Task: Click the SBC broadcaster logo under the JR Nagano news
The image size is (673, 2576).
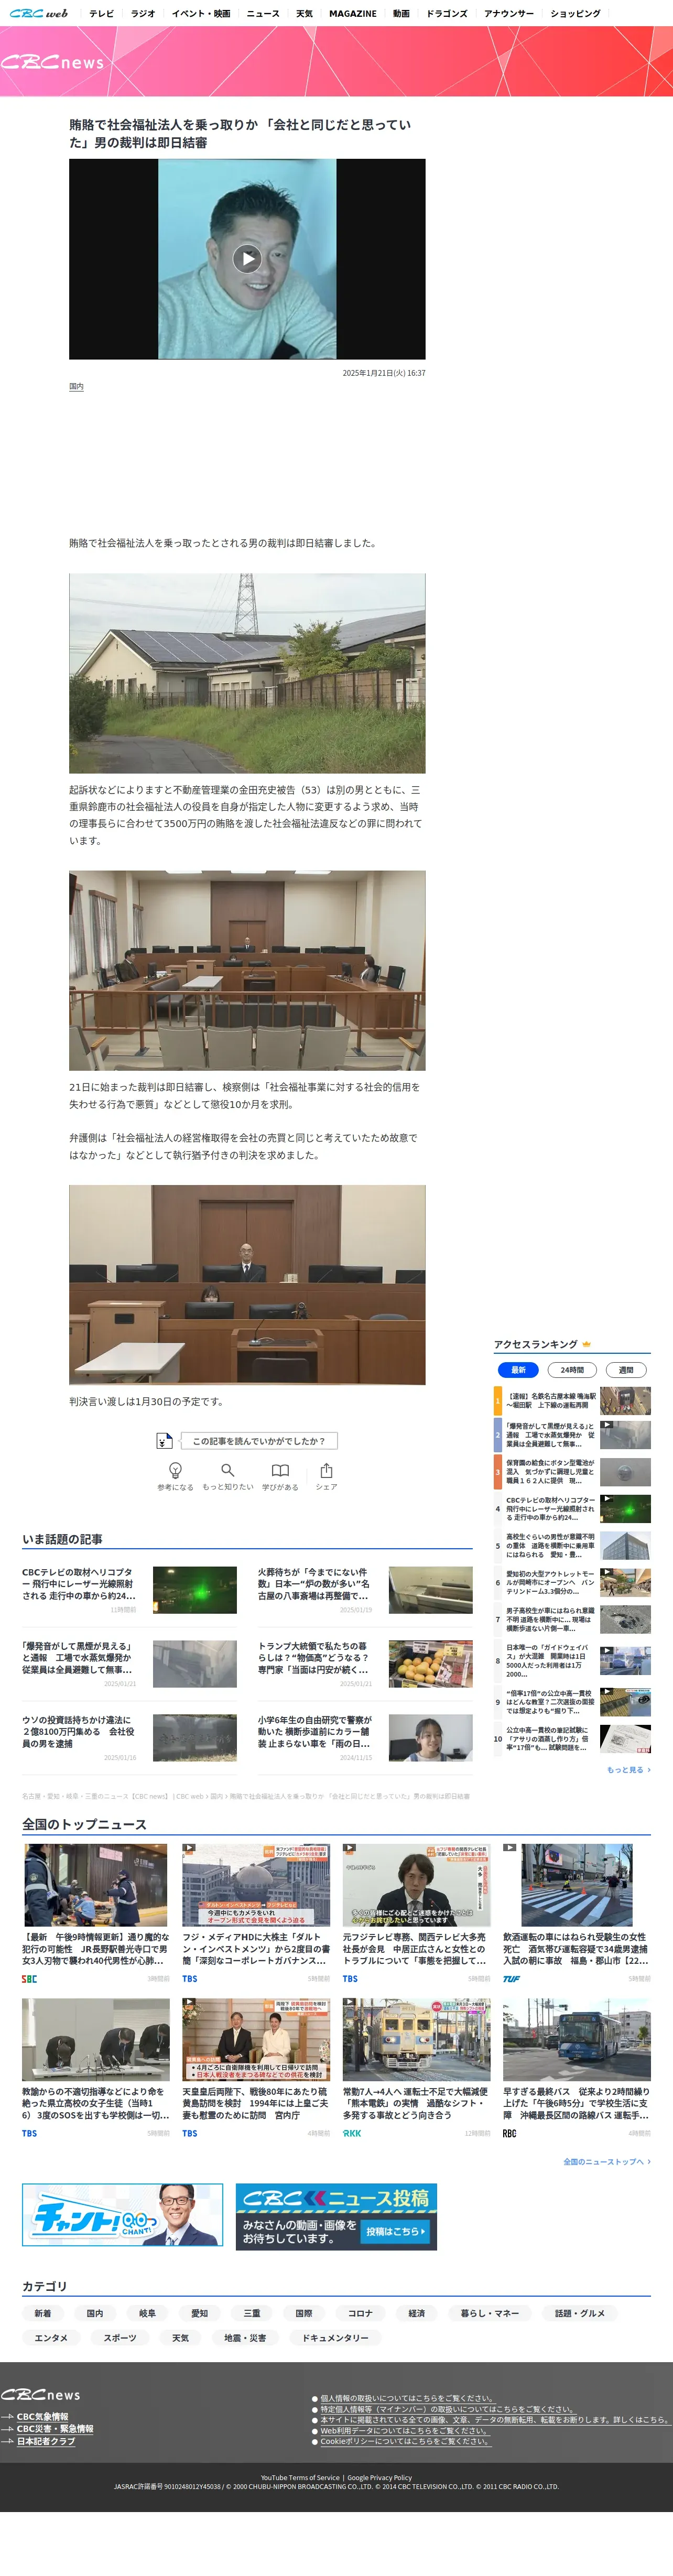Action: tap(29, 1979)
